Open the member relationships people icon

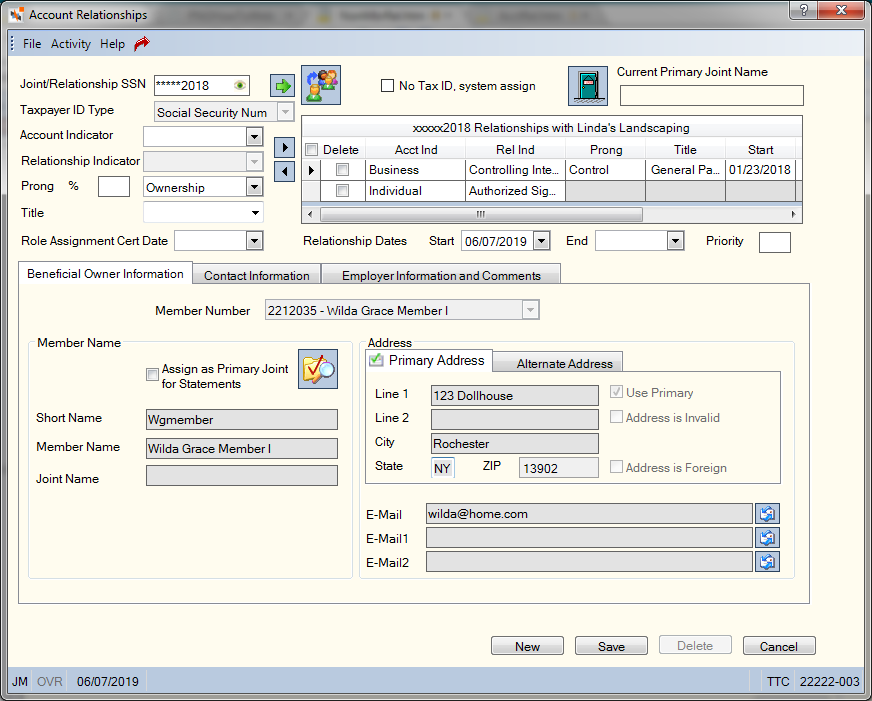[321, 85]
